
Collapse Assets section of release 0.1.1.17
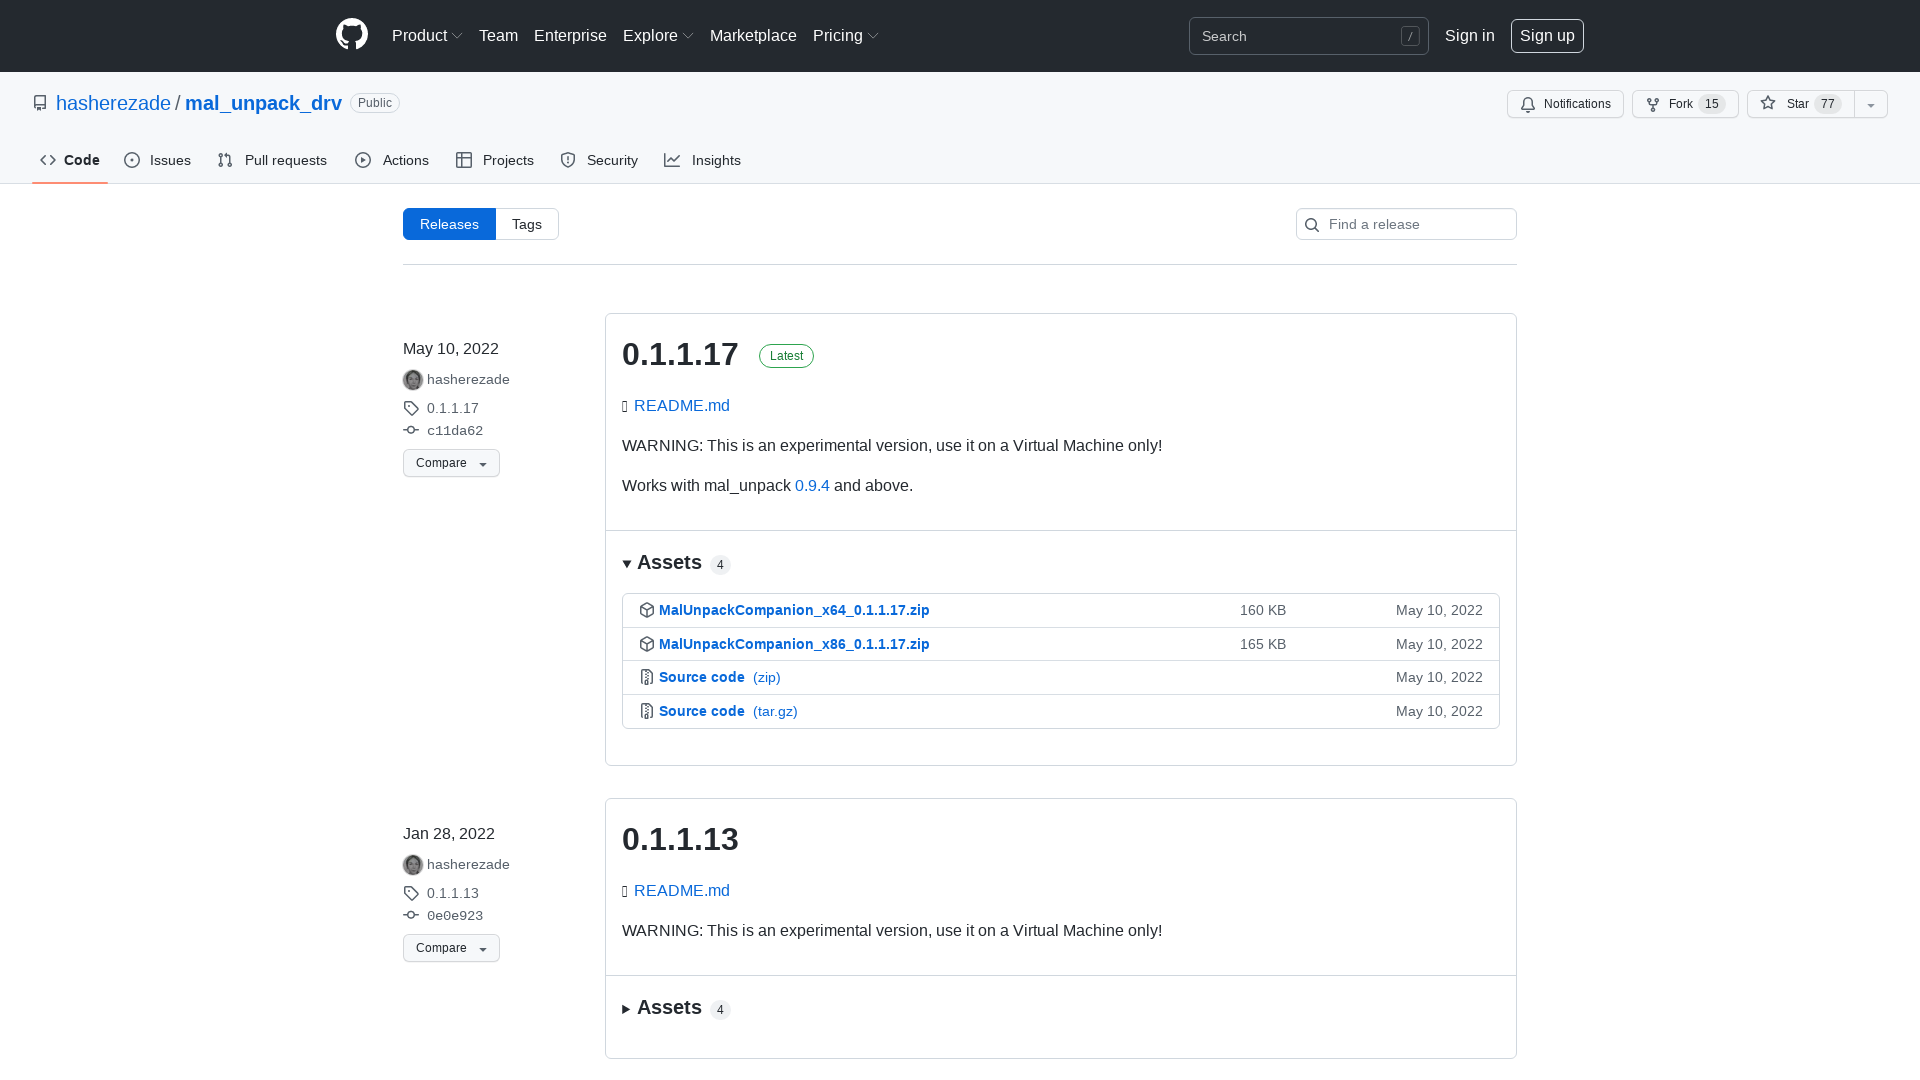(676, 563)
